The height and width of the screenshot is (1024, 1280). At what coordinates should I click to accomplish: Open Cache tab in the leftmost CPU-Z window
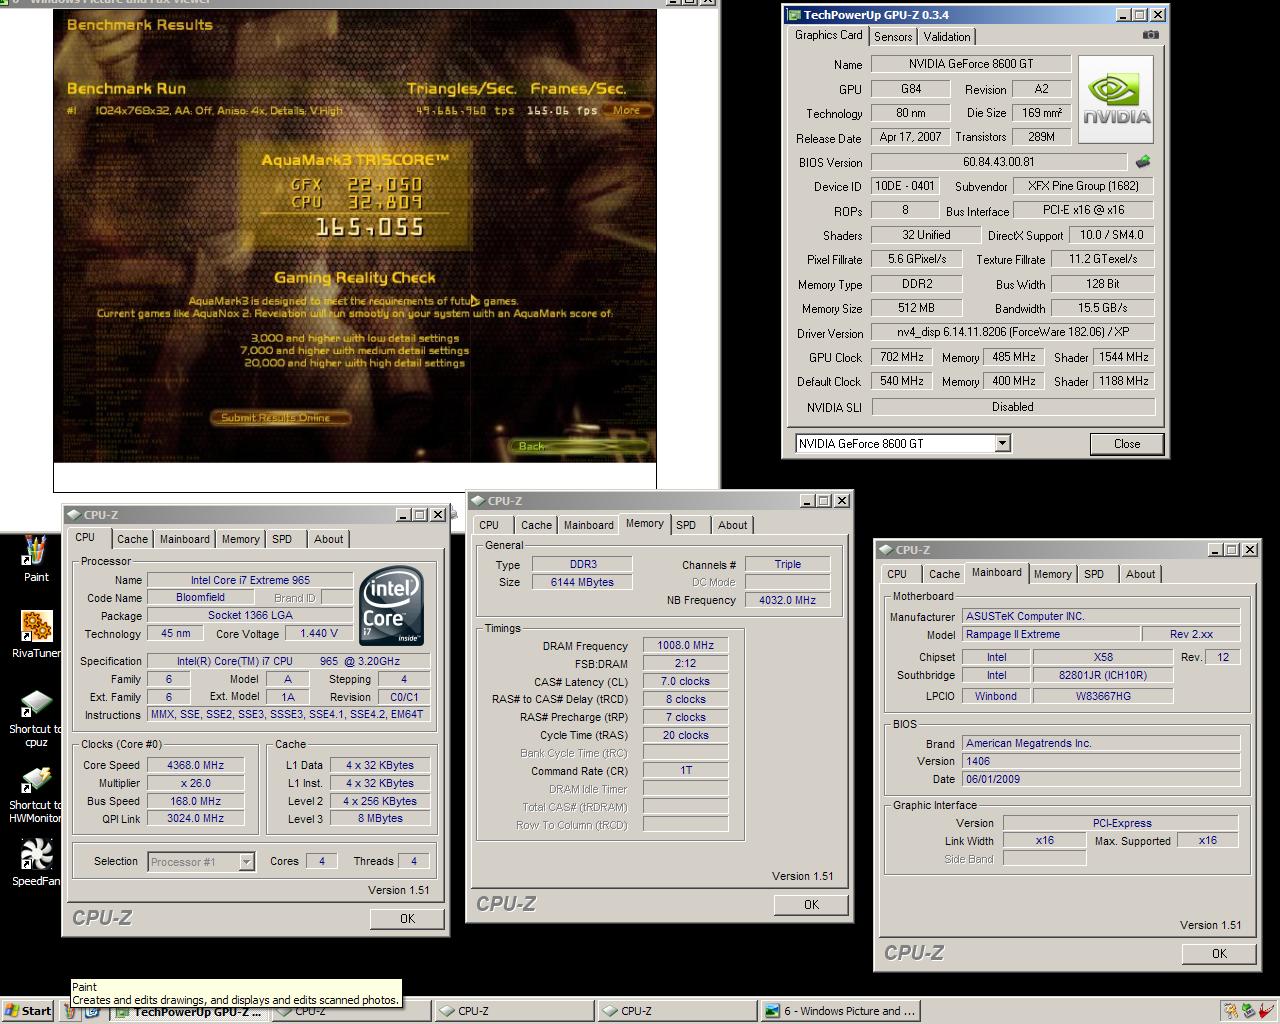click(x=132, y=539)
